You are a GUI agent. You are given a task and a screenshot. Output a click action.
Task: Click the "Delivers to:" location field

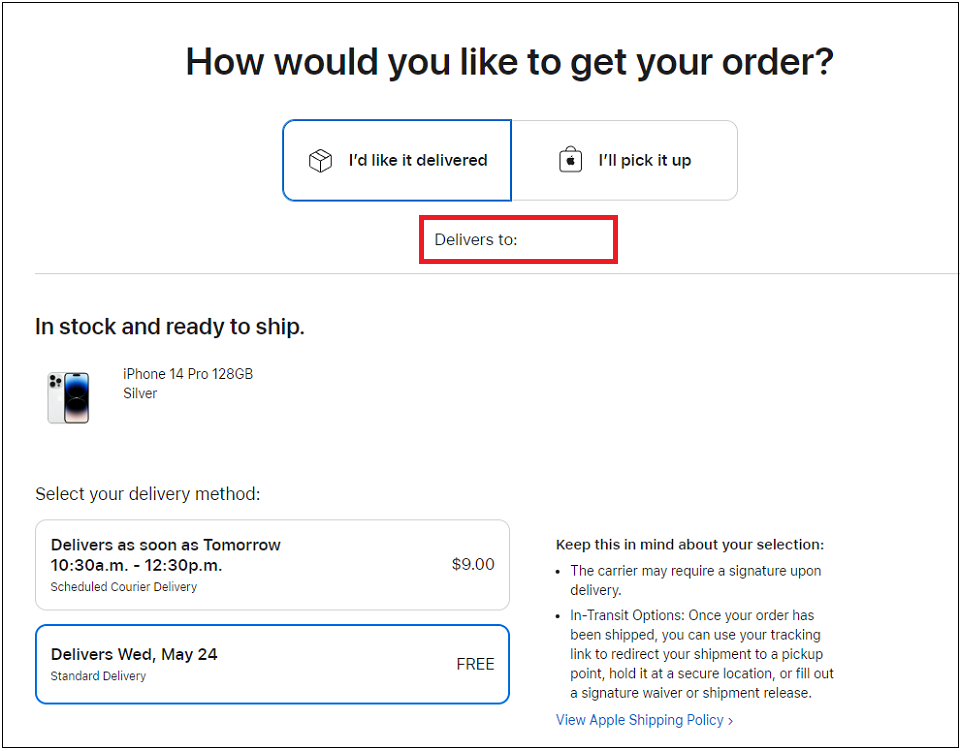(x=517, y=240)
